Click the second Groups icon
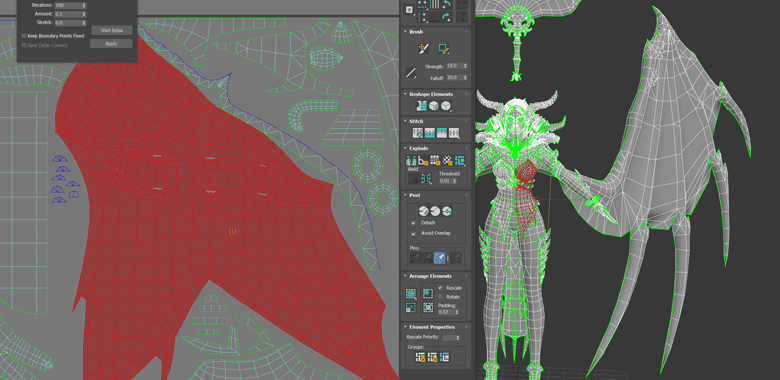 [432, 357]
